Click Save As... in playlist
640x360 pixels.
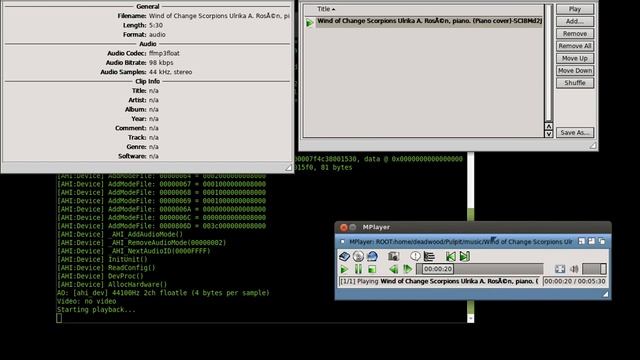pyautogui.click(x=575, y=132)
